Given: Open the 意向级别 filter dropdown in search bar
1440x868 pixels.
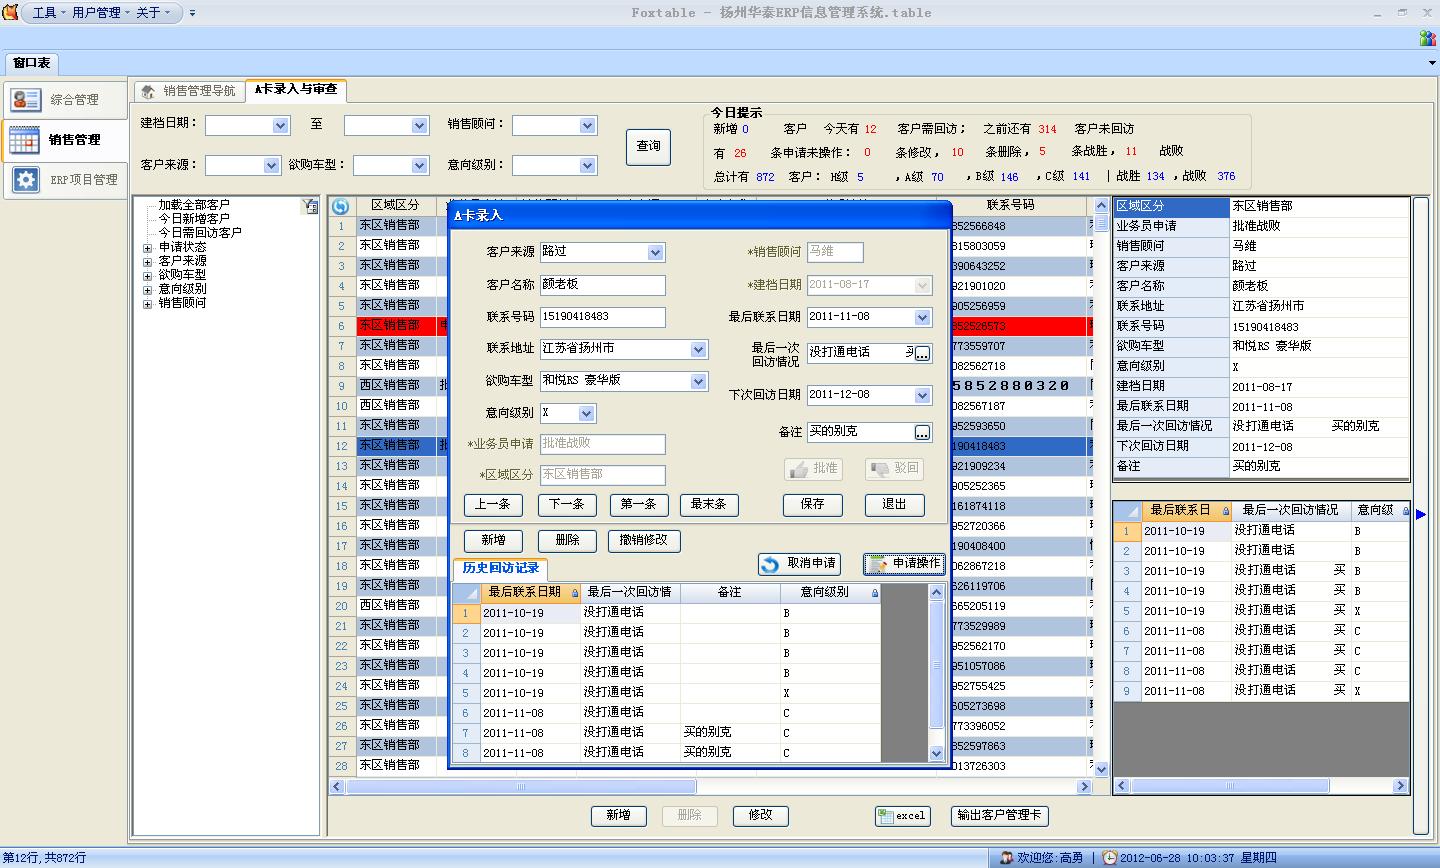Looking at the screenshot, I should [588, 165].
